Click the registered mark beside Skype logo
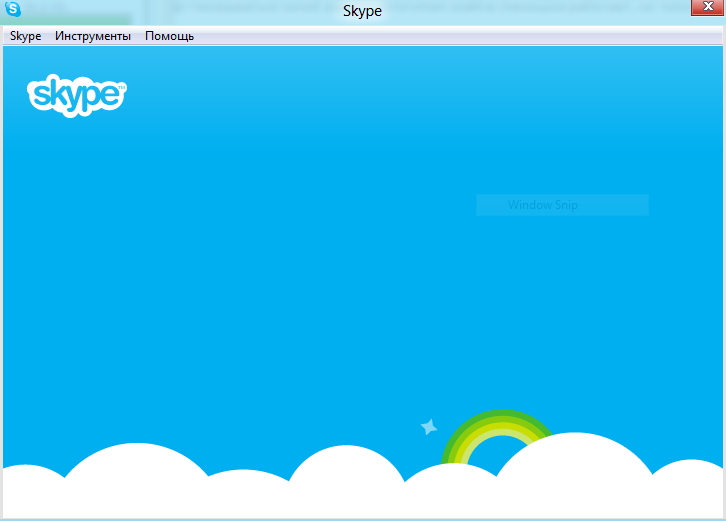The width and height of the screenshot is (726, 521). pyautogui.click(x=122, y=86)
